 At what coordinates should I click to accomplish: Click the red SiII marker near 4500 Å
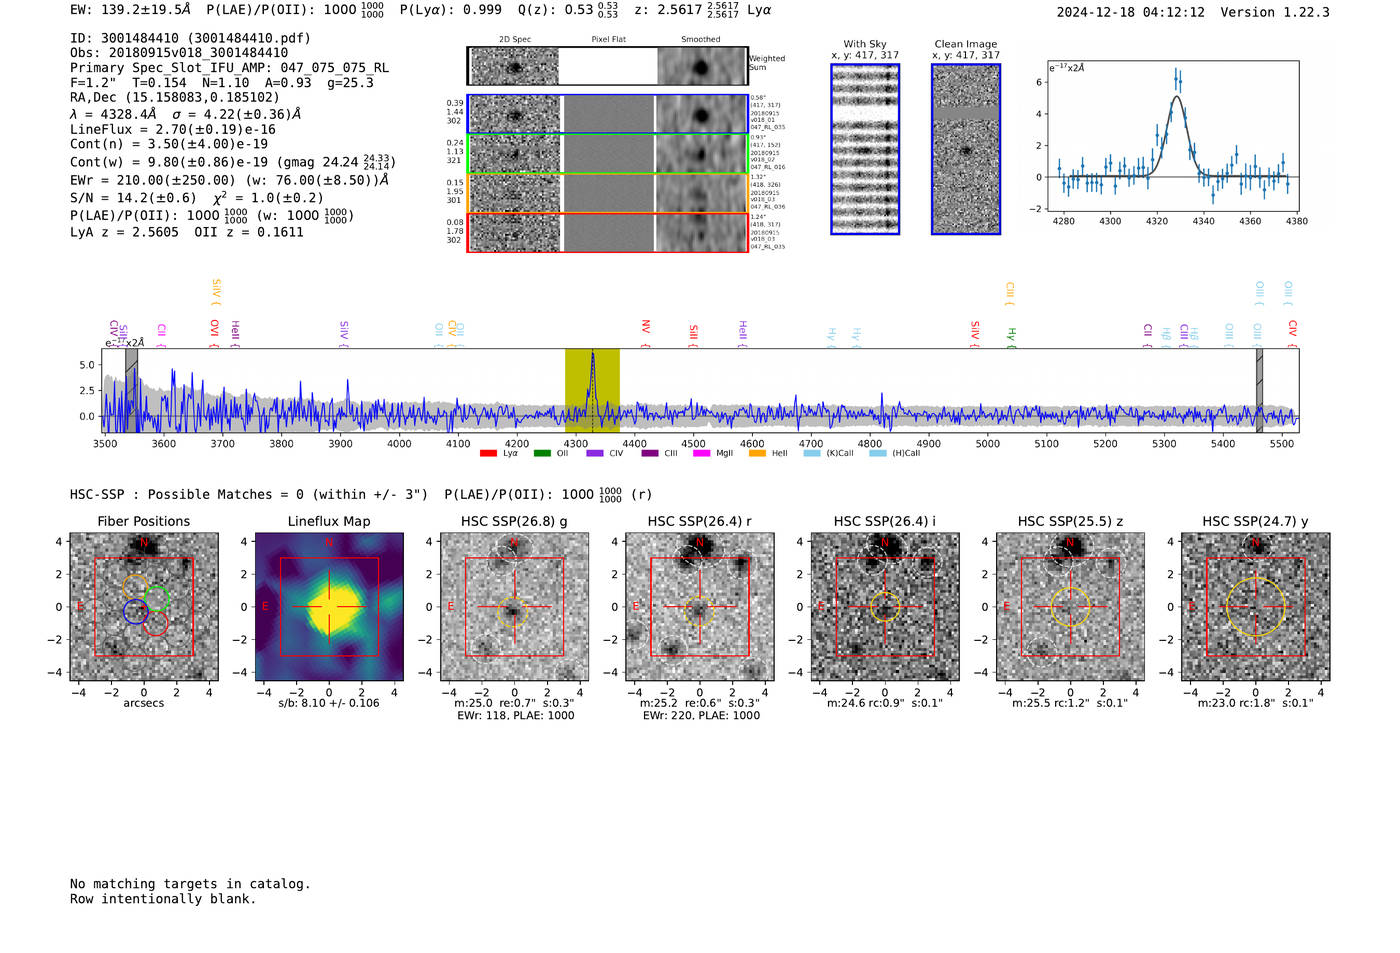tap(693, 334)
